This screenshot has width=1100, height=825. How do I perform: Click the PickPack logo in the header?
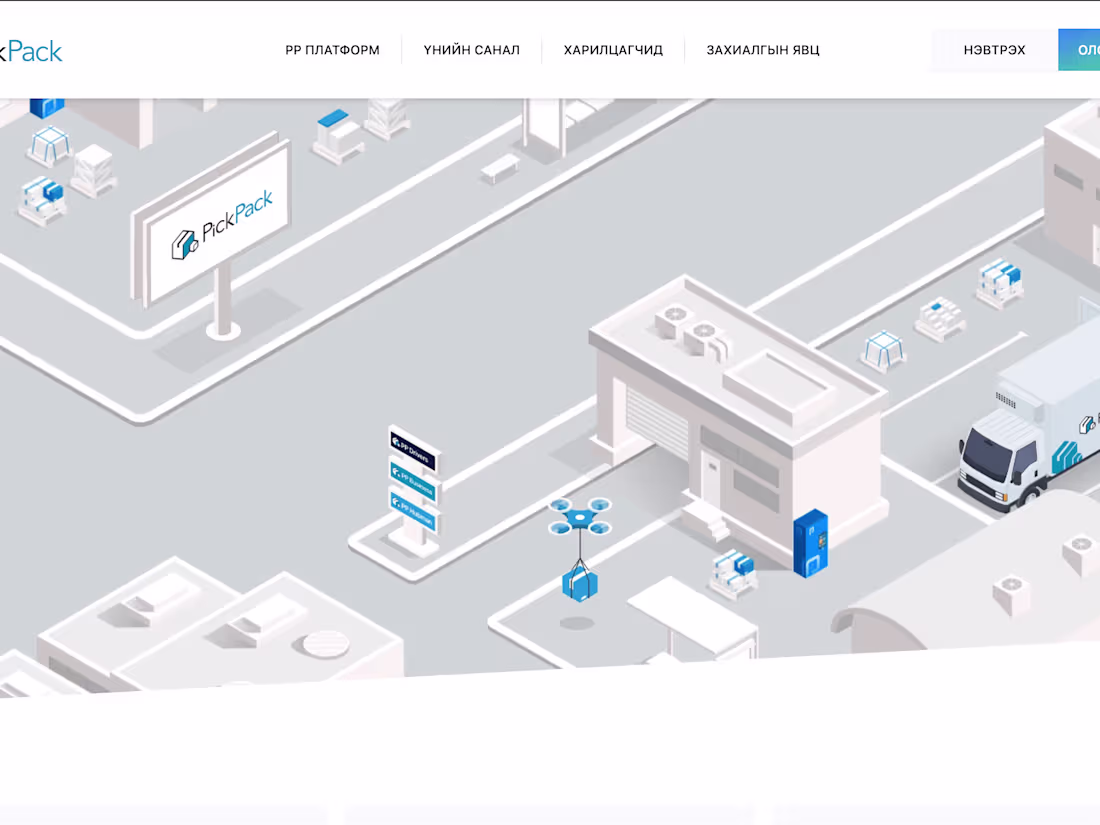click(x=30, y=50)
